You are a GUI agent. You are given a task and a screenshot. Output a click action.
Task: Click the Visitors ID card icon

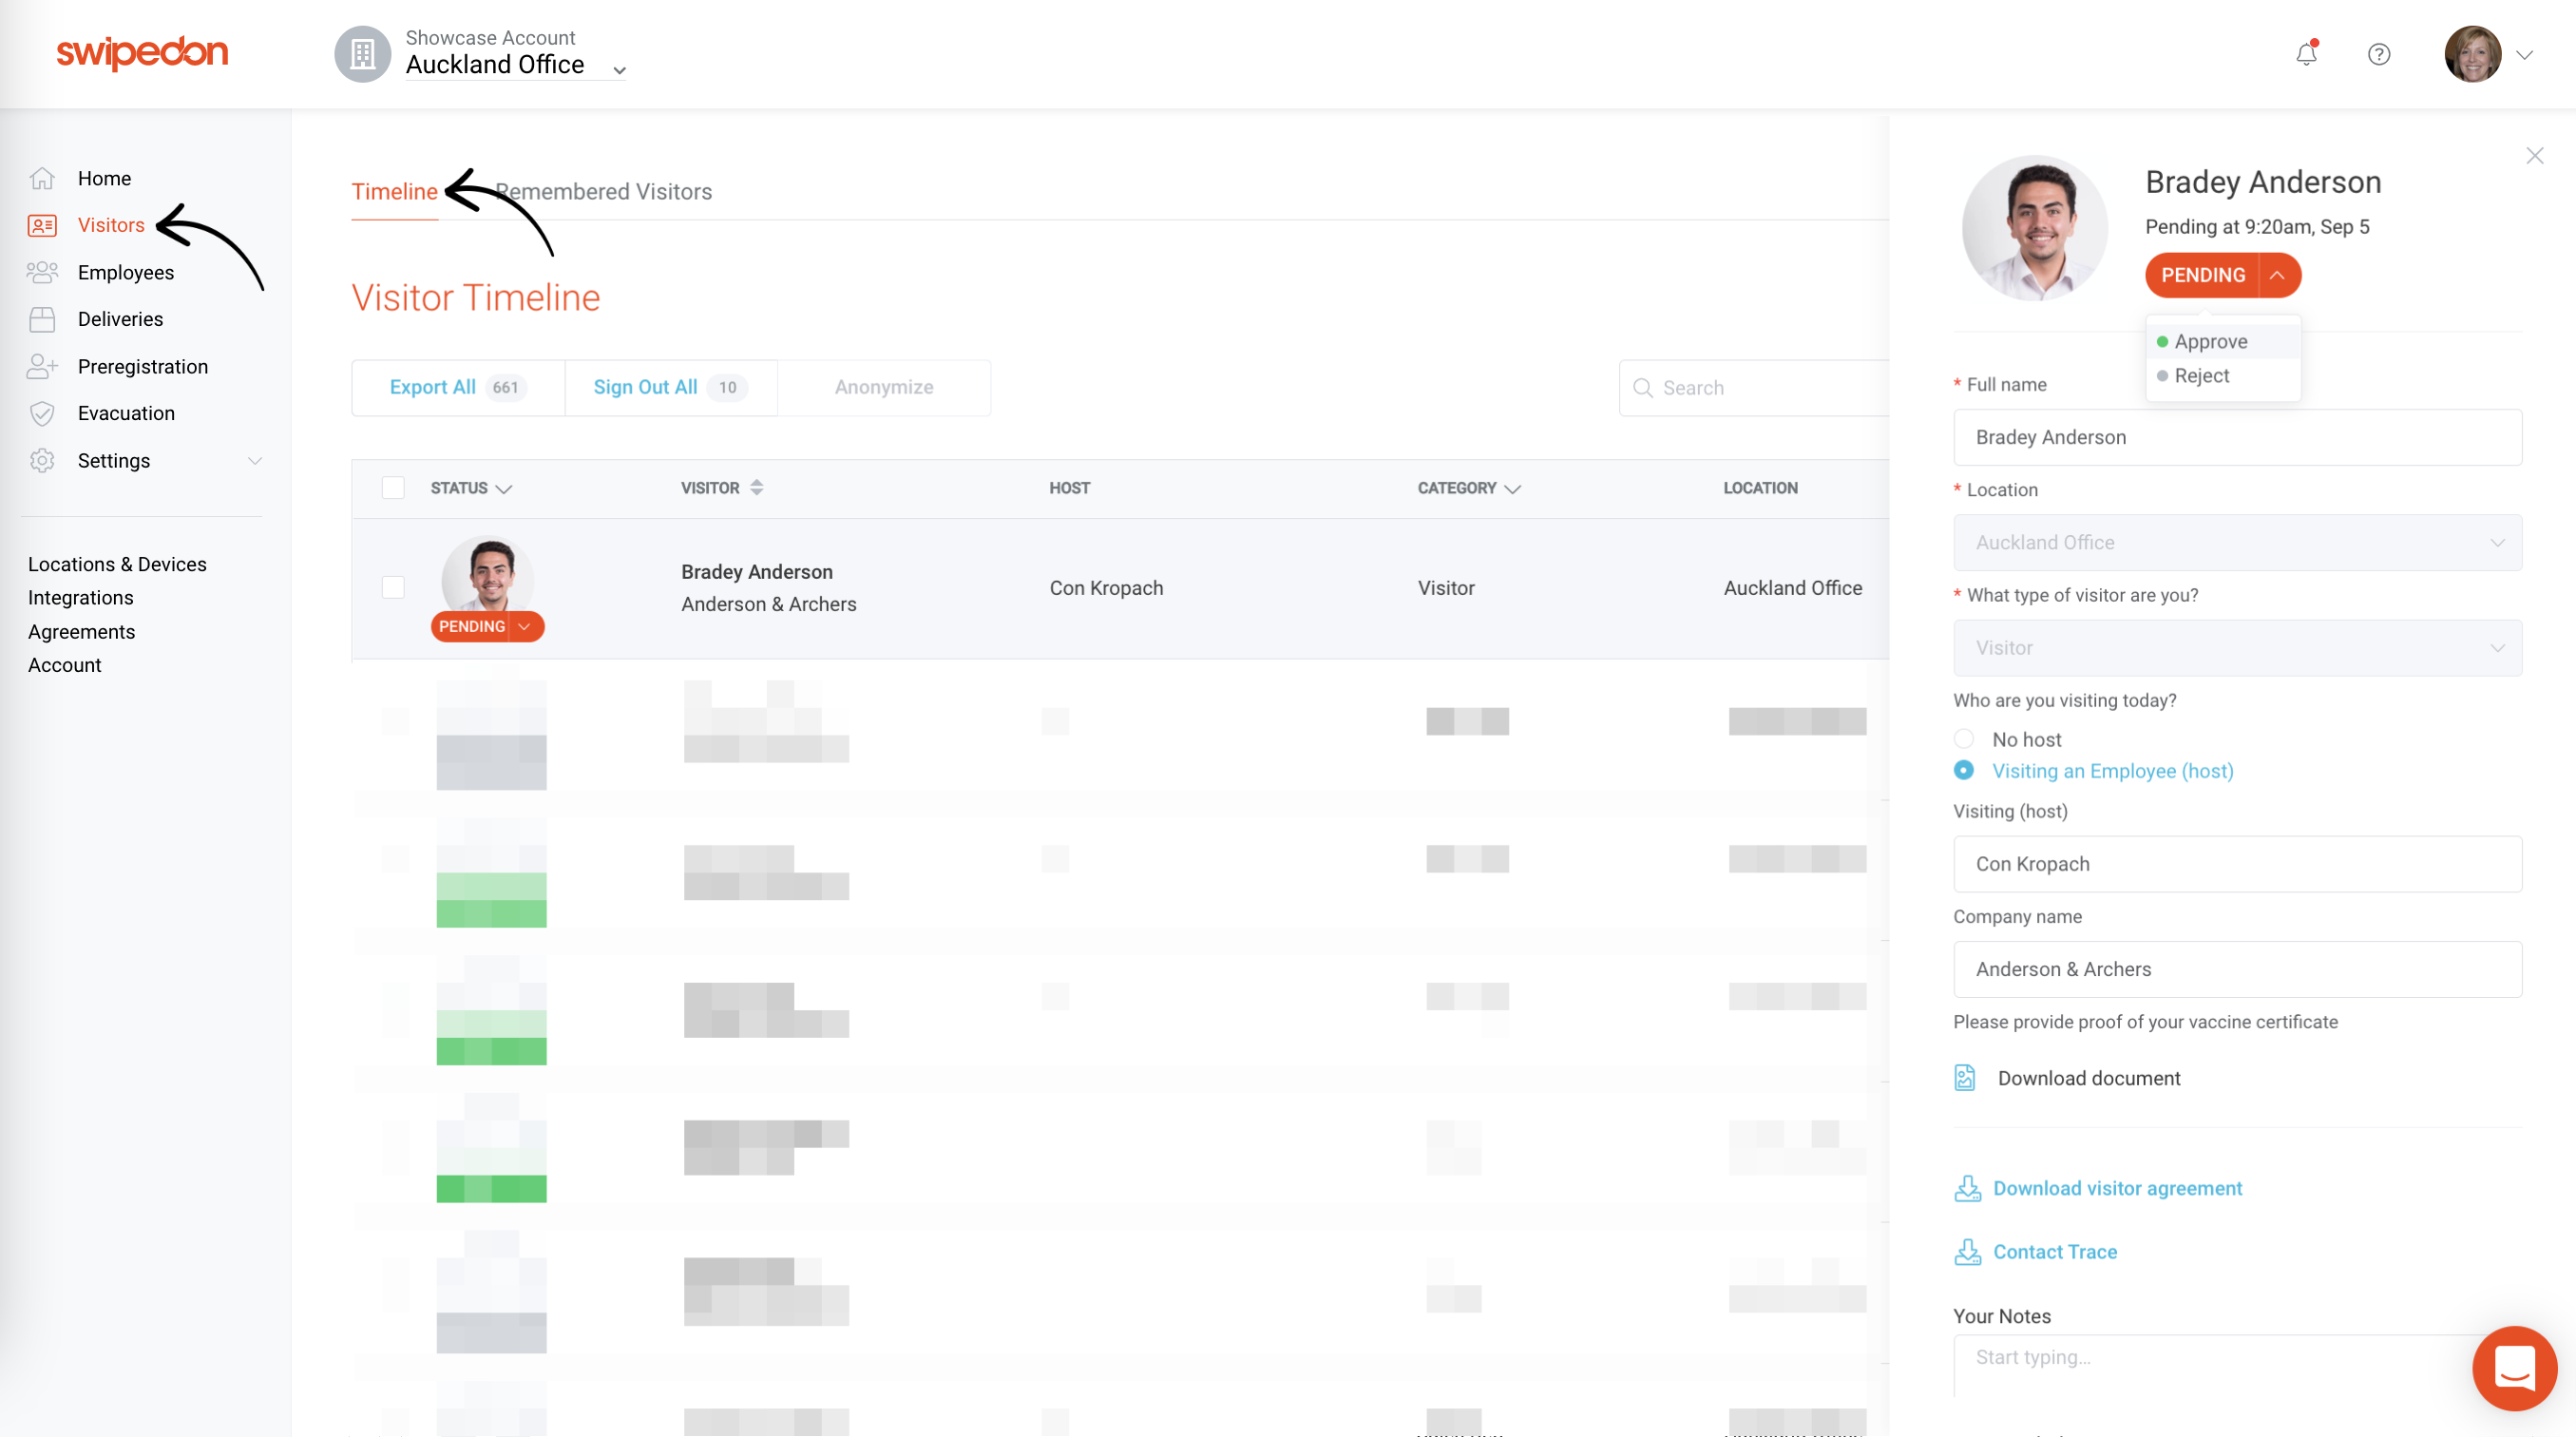(x=42, y=225)
